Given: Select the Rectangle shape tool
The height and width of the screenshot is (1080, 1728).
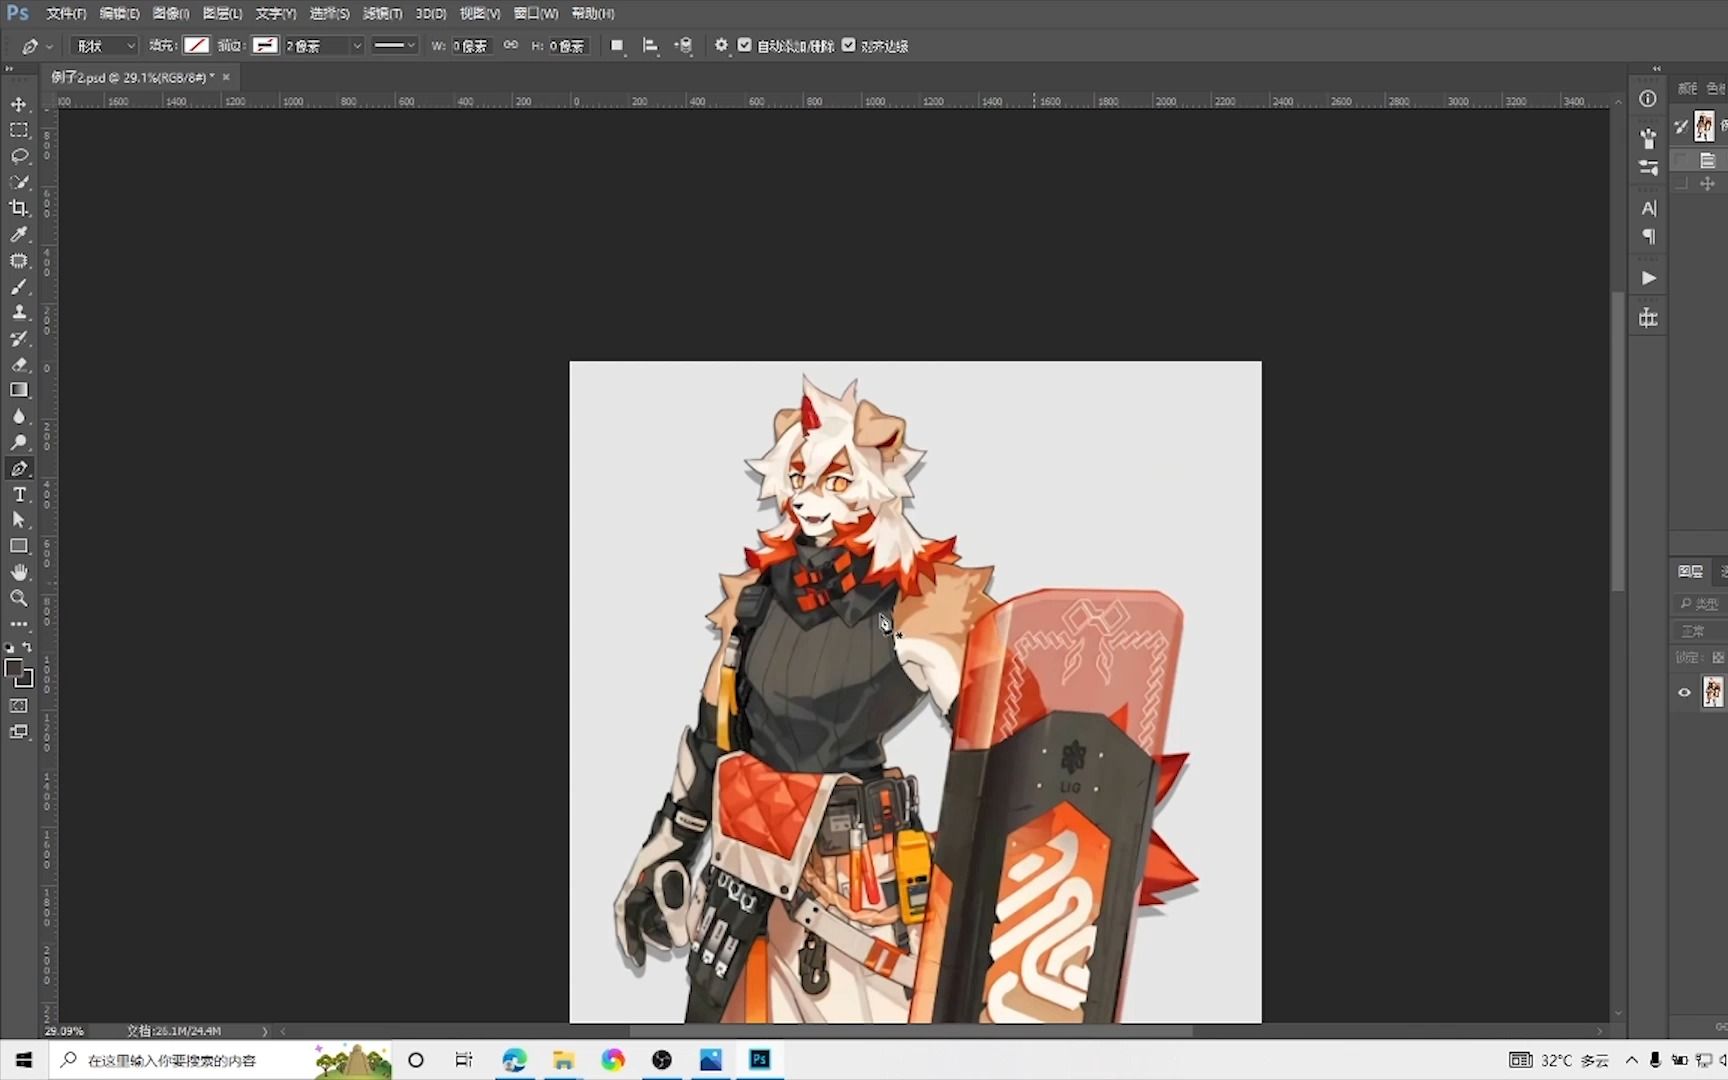Looking at the screenshot, I should coord(19,546).
